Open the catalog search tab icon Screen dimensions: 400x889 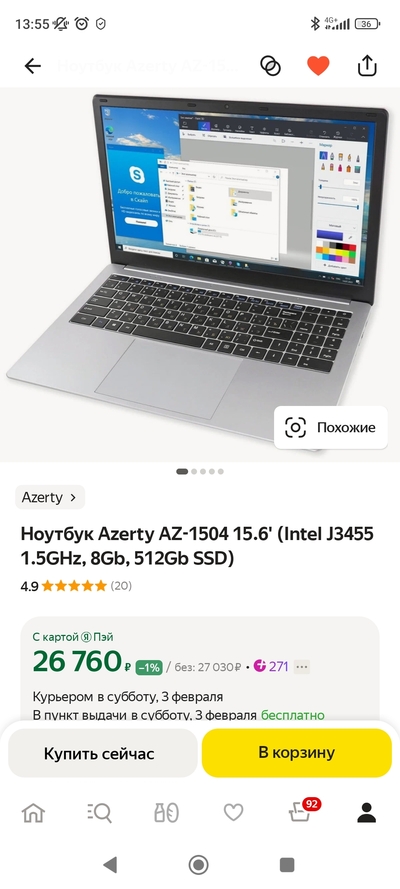click(100, 813)
